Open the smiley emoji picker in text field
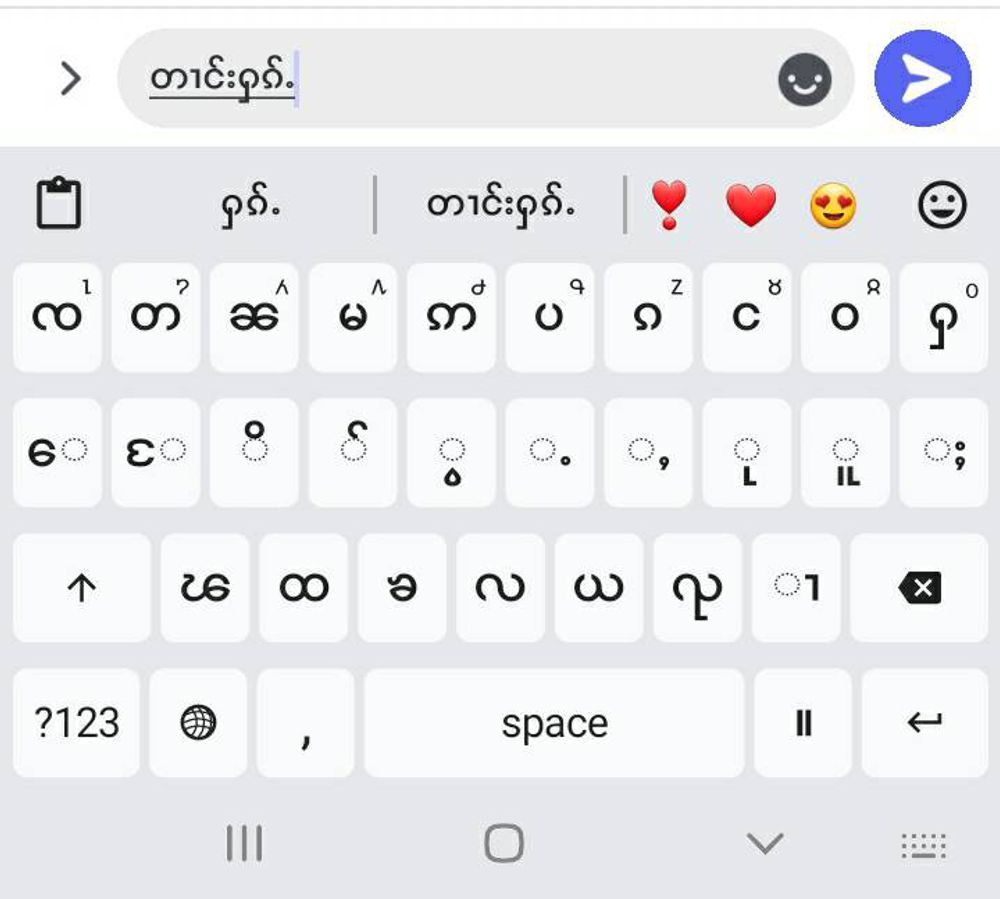Screen dimensions: 1000x899 (x=804, y=79)
